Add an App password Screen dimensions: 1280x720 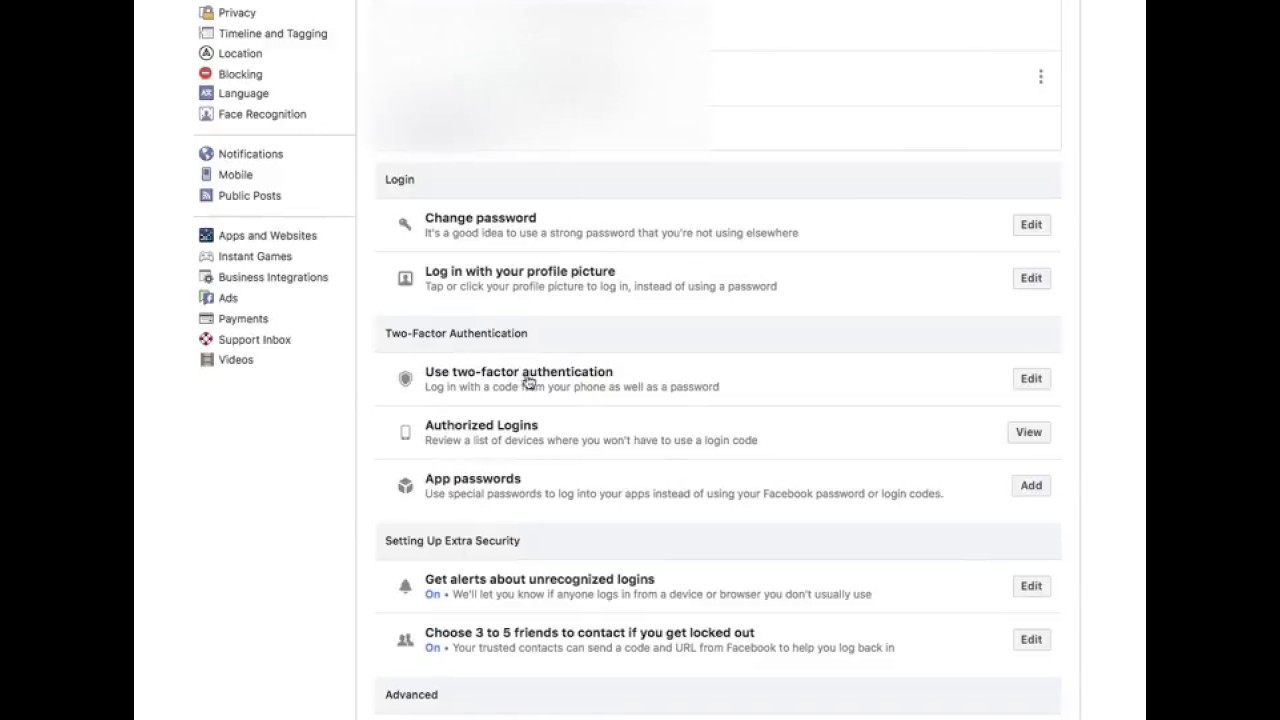(x=1031, y=486)
